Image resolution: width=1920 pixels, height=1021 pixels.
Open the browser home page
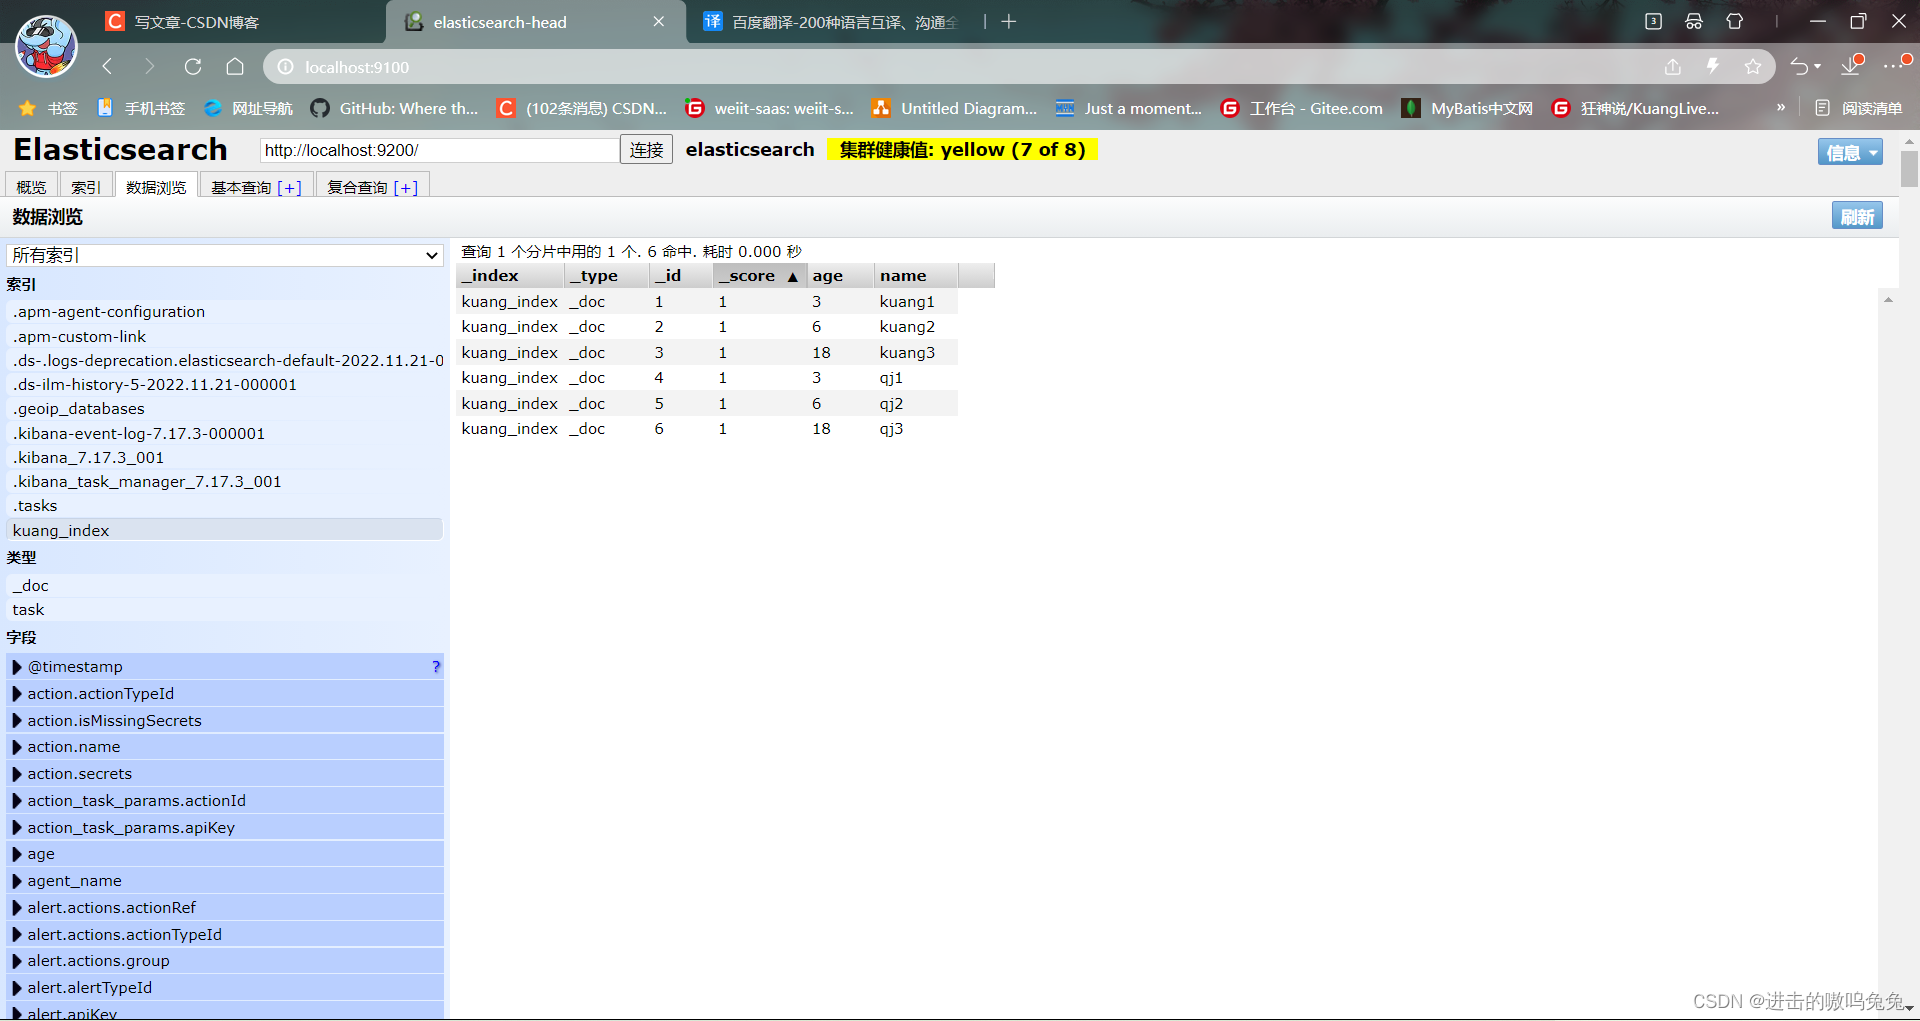click(235, 67)
